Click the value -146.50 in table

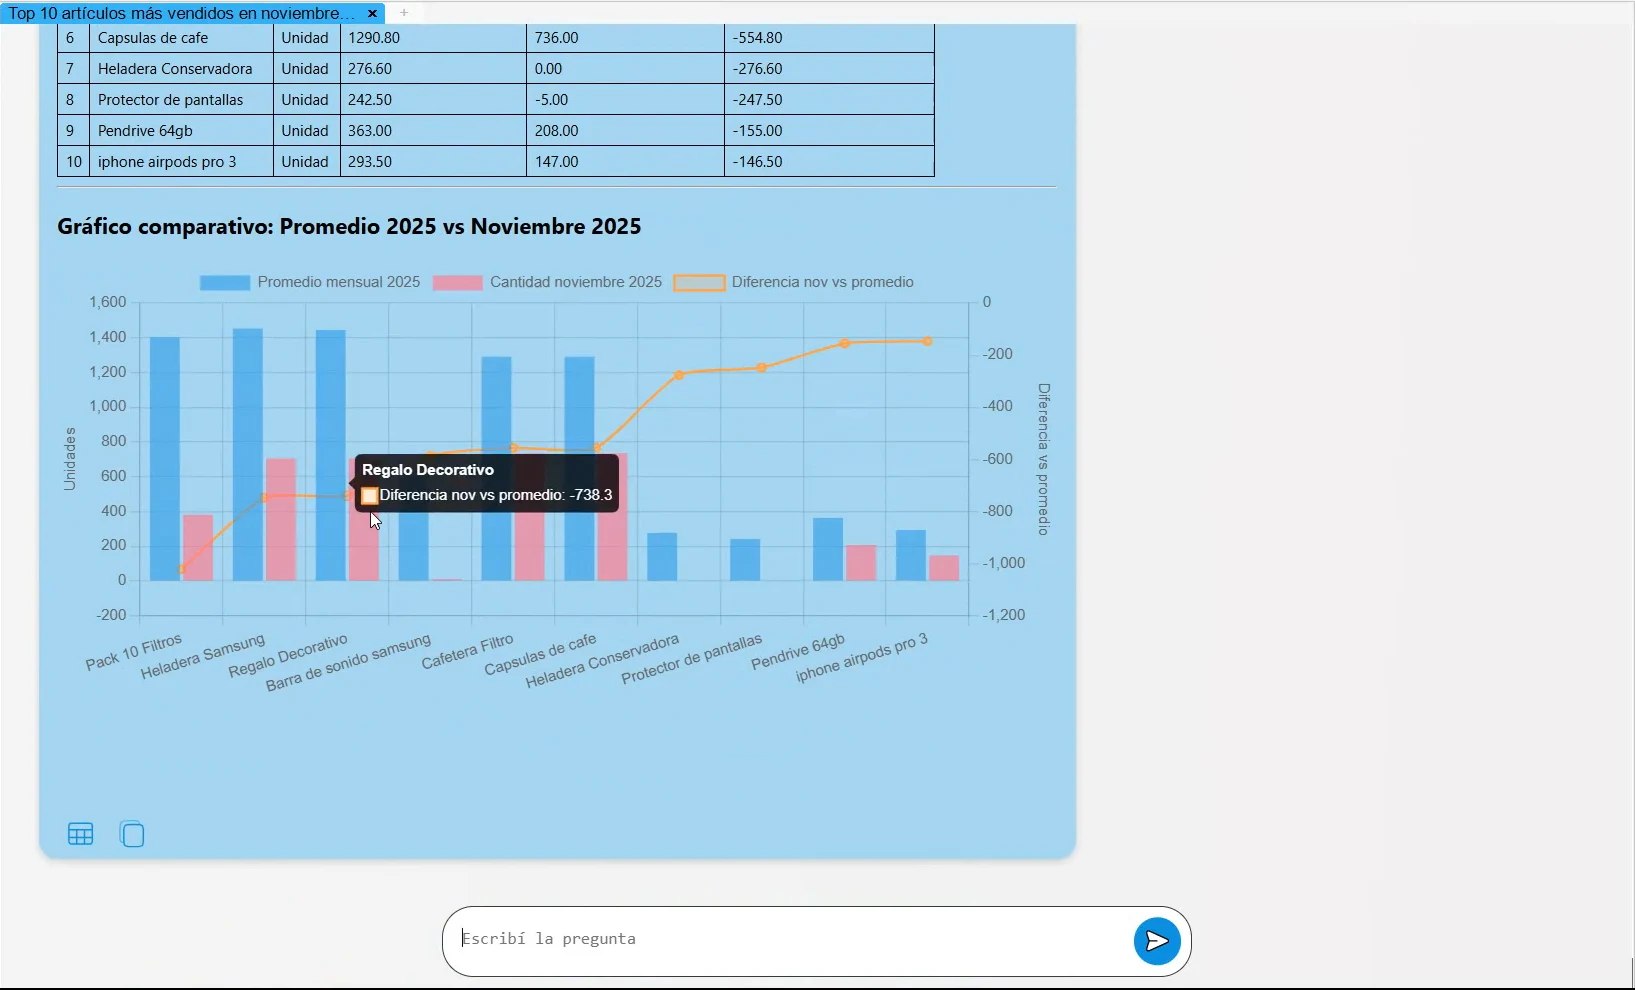coord(757,162)
